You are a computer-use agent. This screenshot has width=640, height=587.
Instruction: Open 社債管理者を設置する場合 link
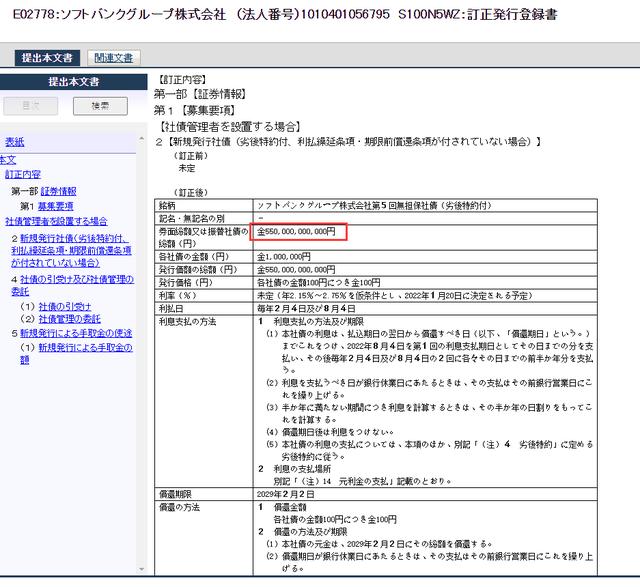(56, 221)
